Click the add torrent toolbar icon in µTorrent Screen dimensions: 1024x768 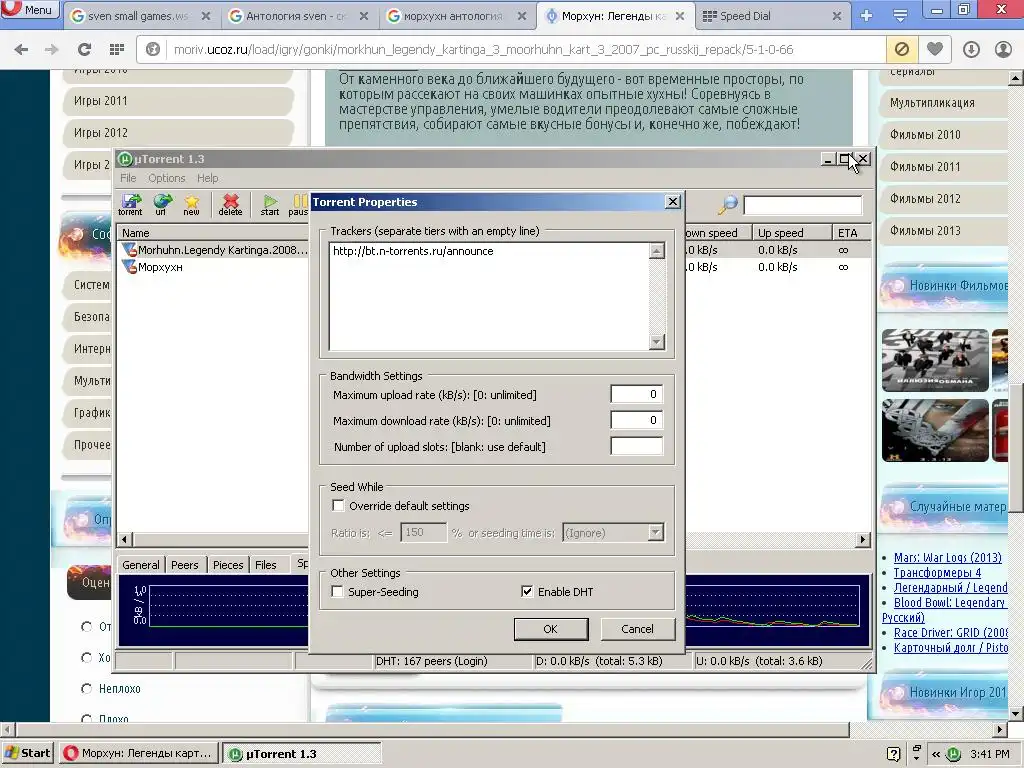coord(131,204)
